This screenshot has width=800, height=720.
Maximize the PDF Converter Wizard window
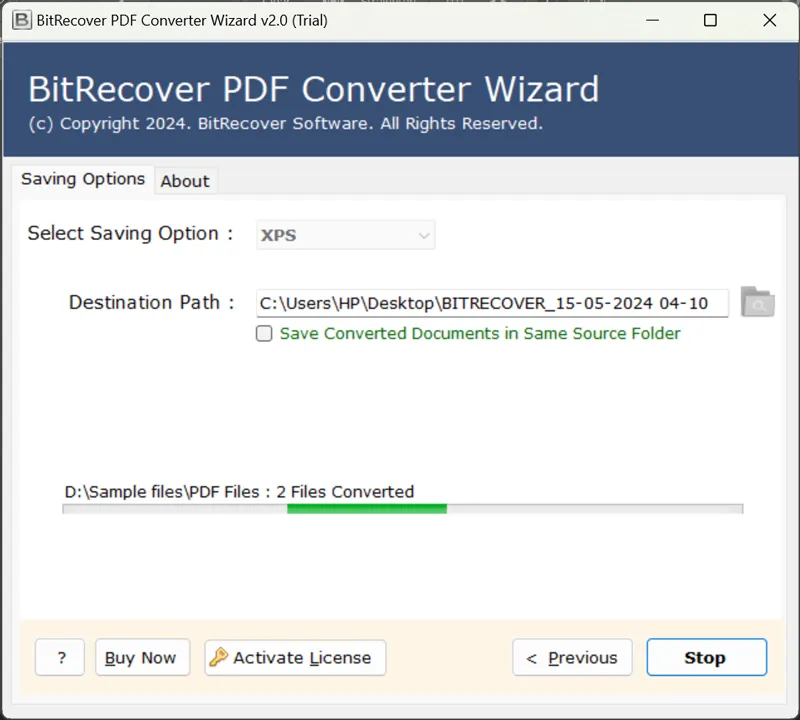point(710,20)
